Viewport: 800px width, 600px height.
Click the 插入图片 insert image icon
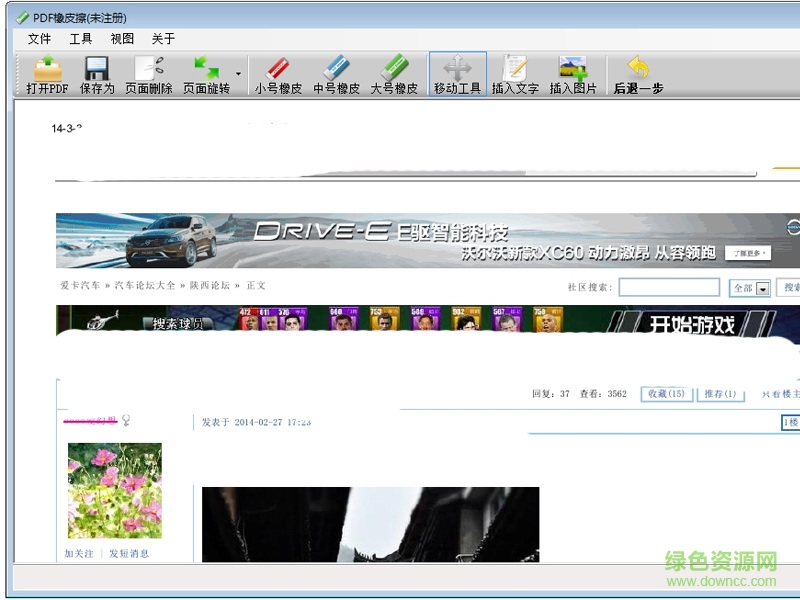tap(573, 72)
